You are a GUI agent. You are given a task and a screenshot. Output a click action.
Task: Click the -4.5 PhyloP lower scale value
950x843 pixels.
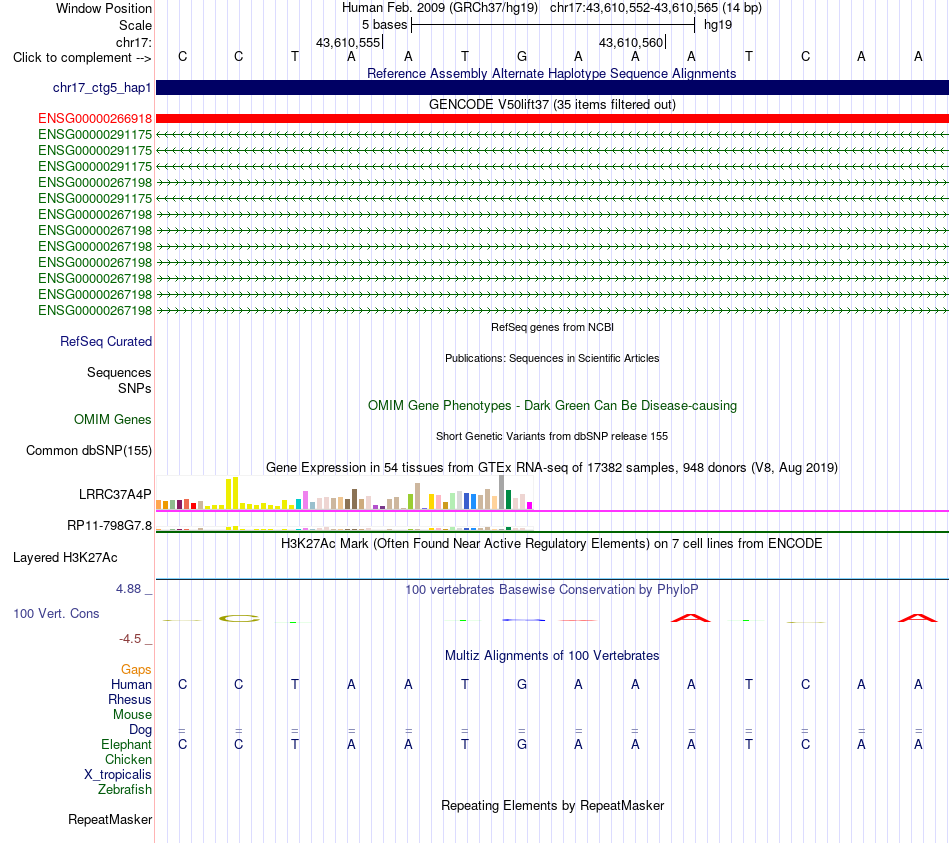pos(130,638)
